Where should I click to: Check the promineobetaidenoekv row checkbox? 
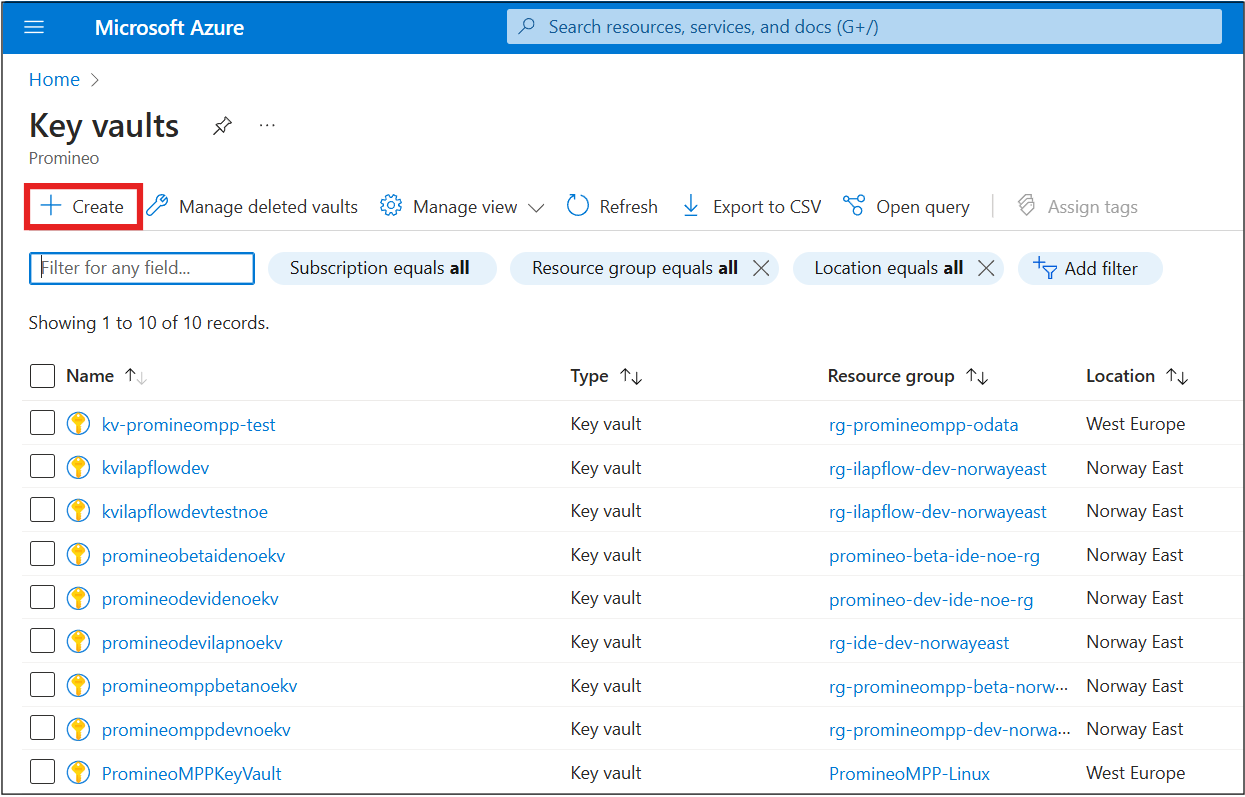coord(42,555)
